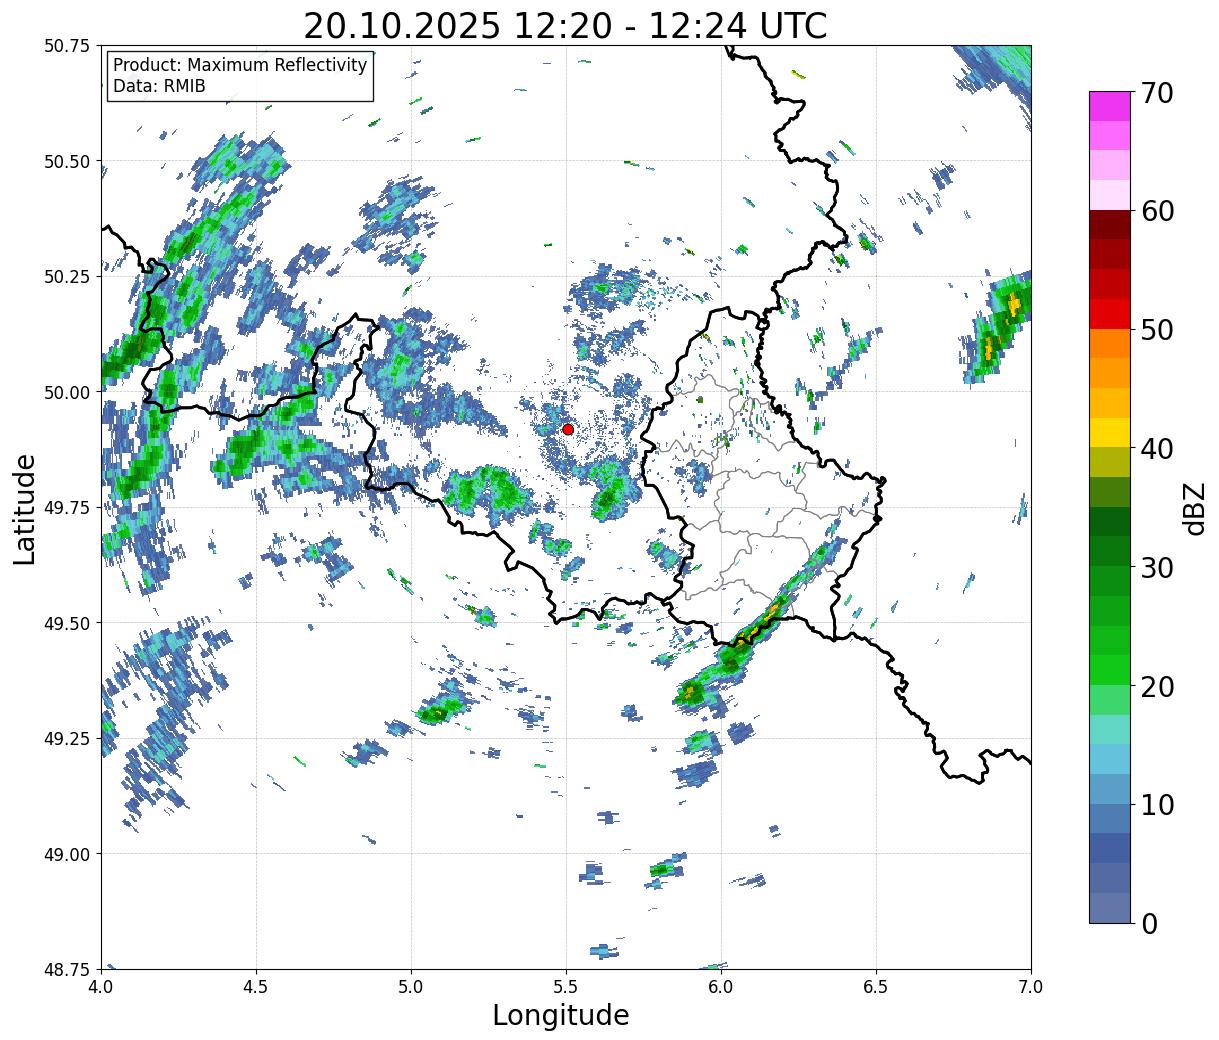This screenshot has height=1040, width=1219.
Task: Click longitude tick label 4.0
Action: pos(101,986)
